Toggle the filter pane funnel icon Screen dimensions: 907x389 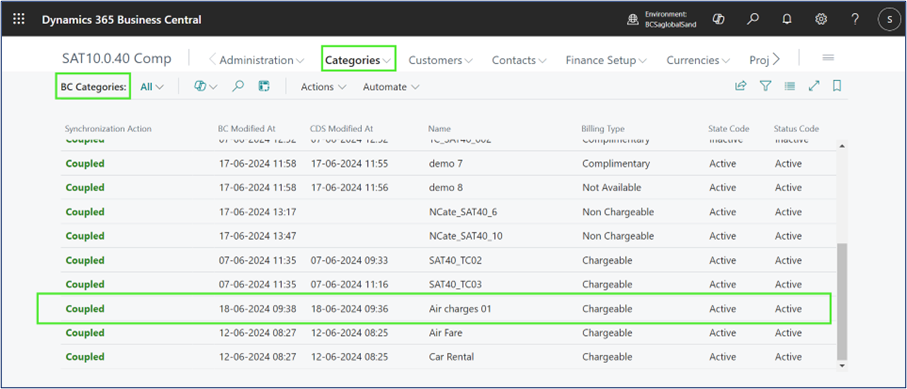click(x=765, y=86)
